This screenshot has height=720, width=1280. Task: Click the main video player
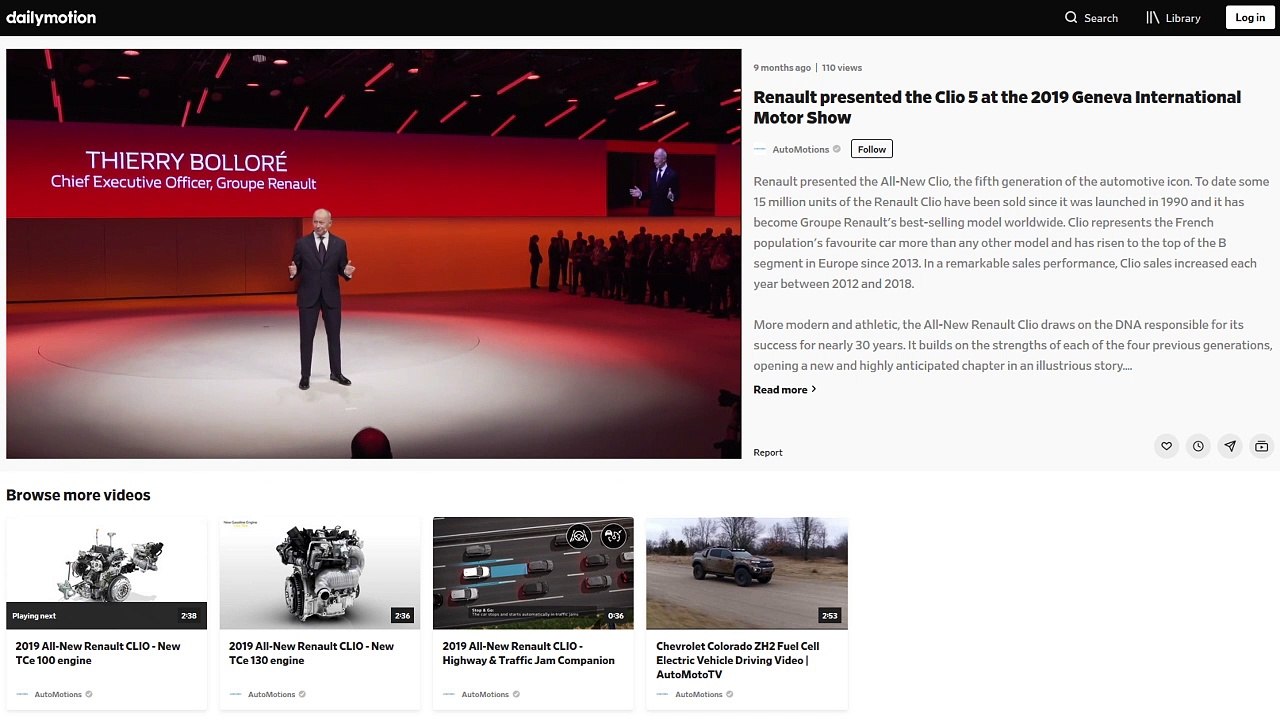point(374,254)
